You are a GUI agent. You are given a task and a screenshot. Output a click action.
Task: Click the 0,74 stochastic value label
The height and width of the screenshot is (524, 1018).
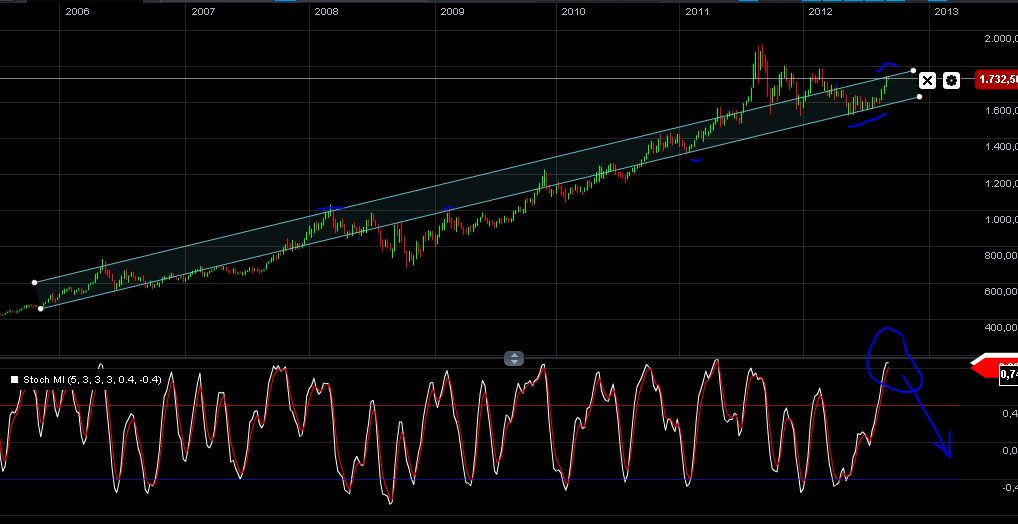pos(1008,373)
